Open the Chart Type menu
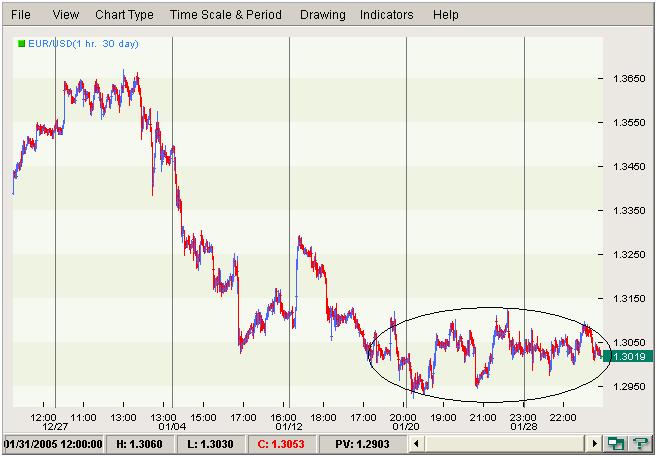 click(x=124, y=15)
